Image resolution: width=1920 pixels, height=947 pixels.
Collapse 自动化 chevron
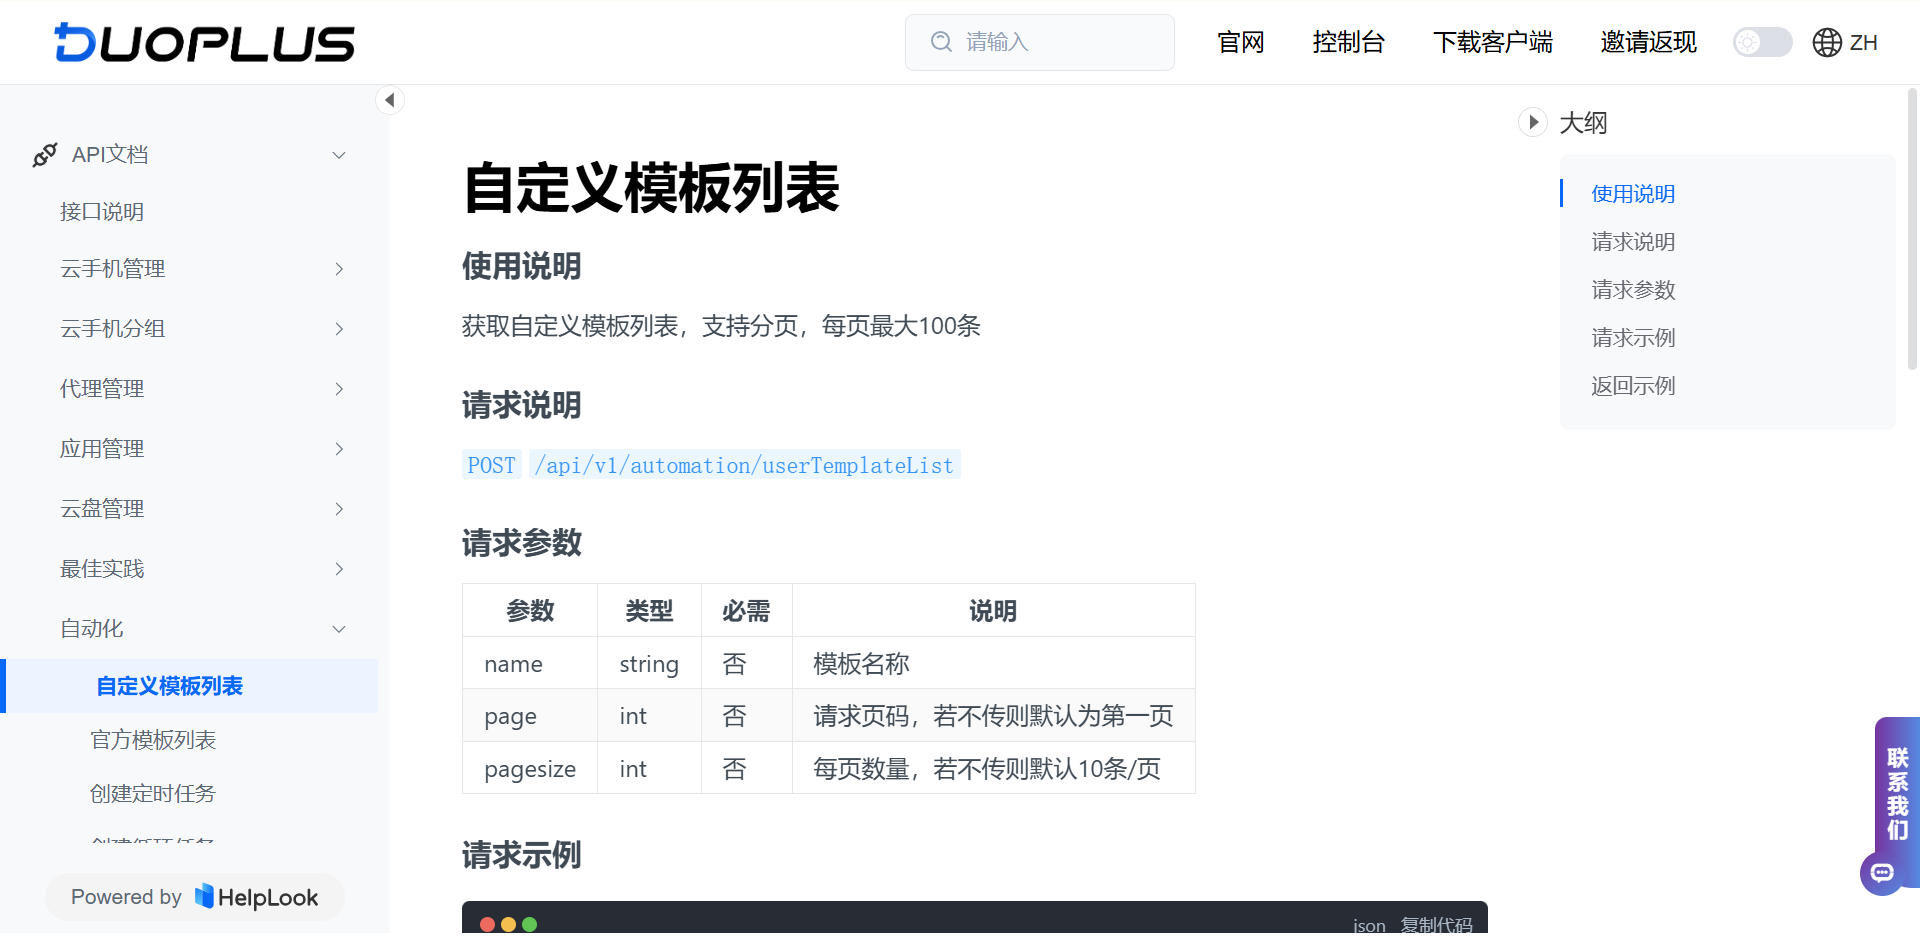coord(339,629)
